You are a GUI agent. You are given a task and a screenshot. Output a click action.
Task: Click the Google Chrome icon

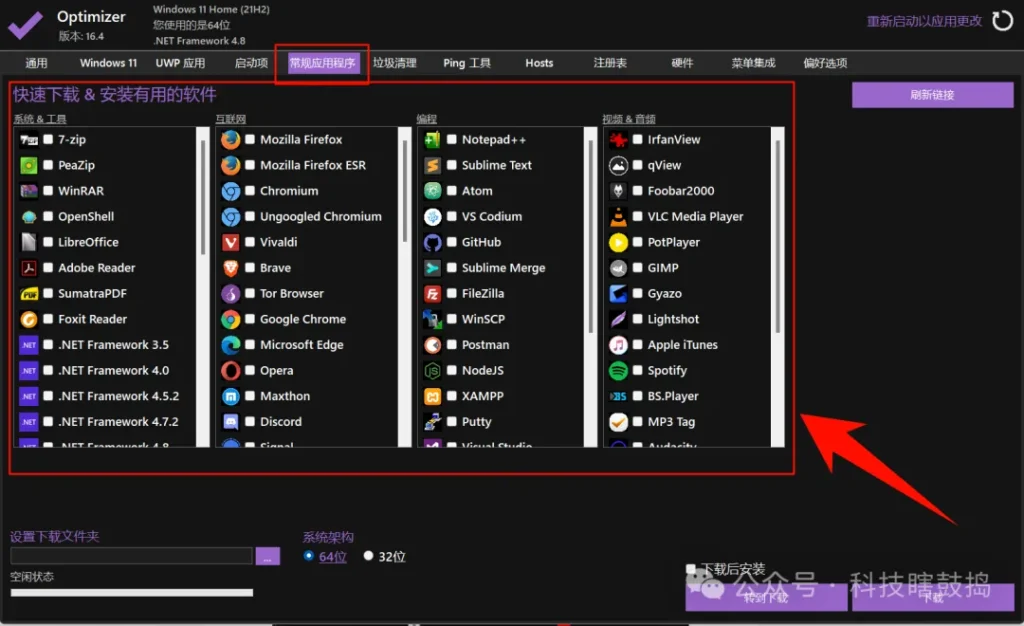[x=231, y=319]
